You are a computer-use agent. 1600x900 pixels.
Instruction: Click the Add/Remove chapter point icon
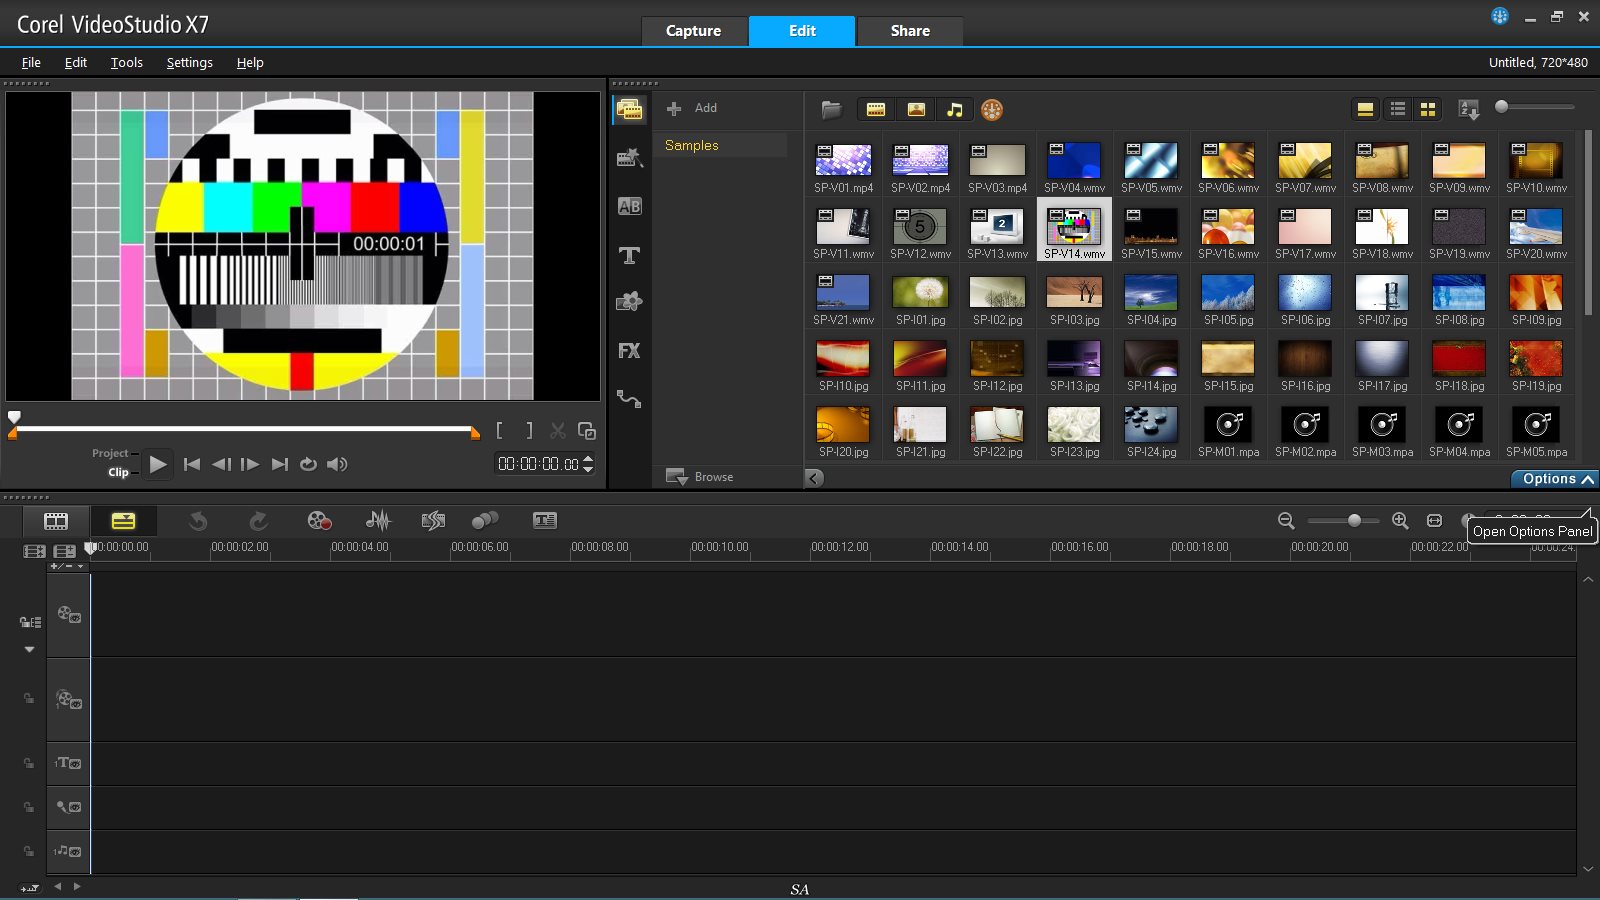[x=62, y=566]
